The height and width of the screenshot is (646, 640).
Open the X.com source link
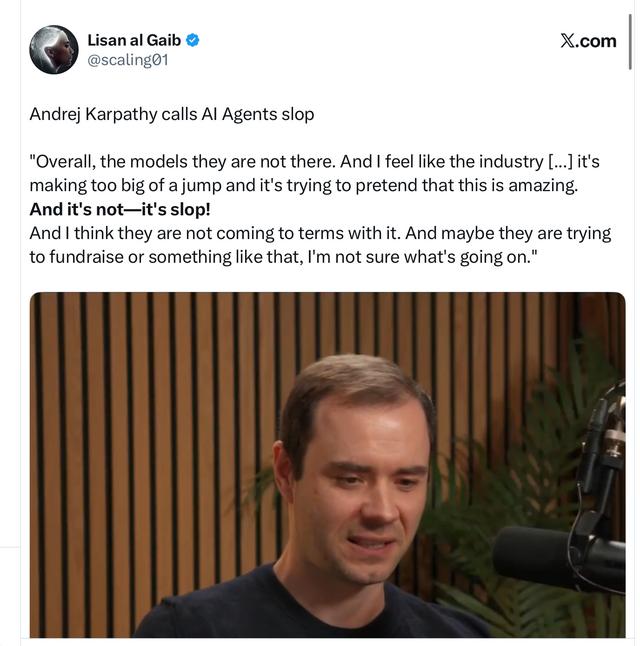point(588,41)
